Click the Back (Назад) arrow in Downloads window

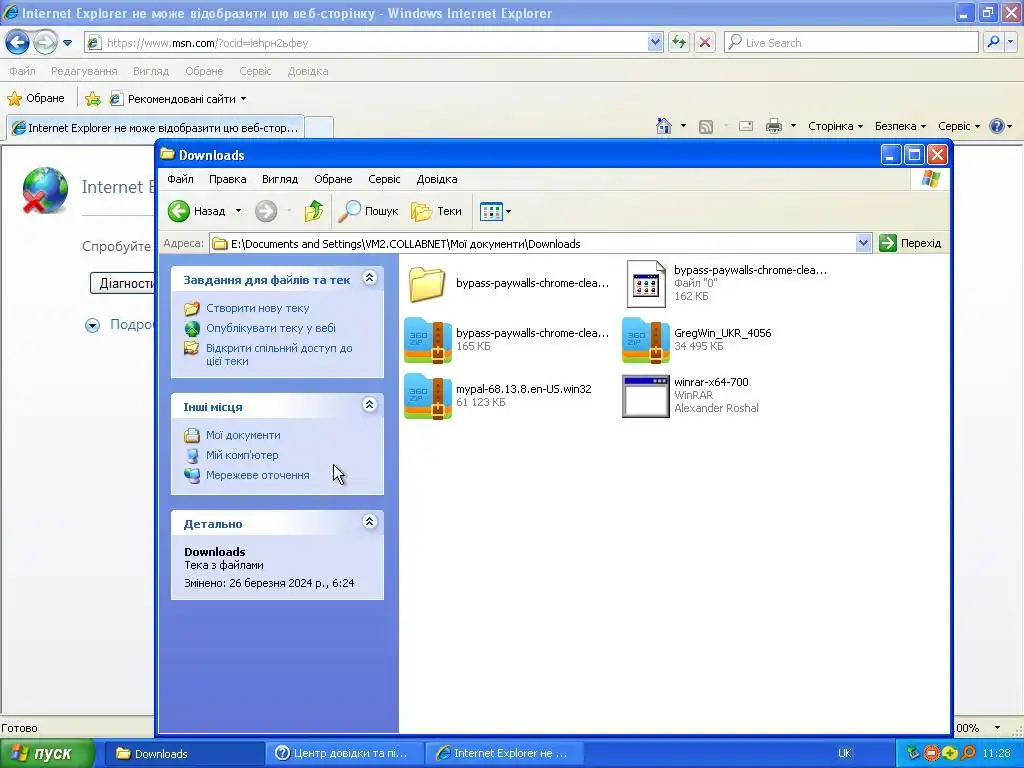(x=178, y=211)
